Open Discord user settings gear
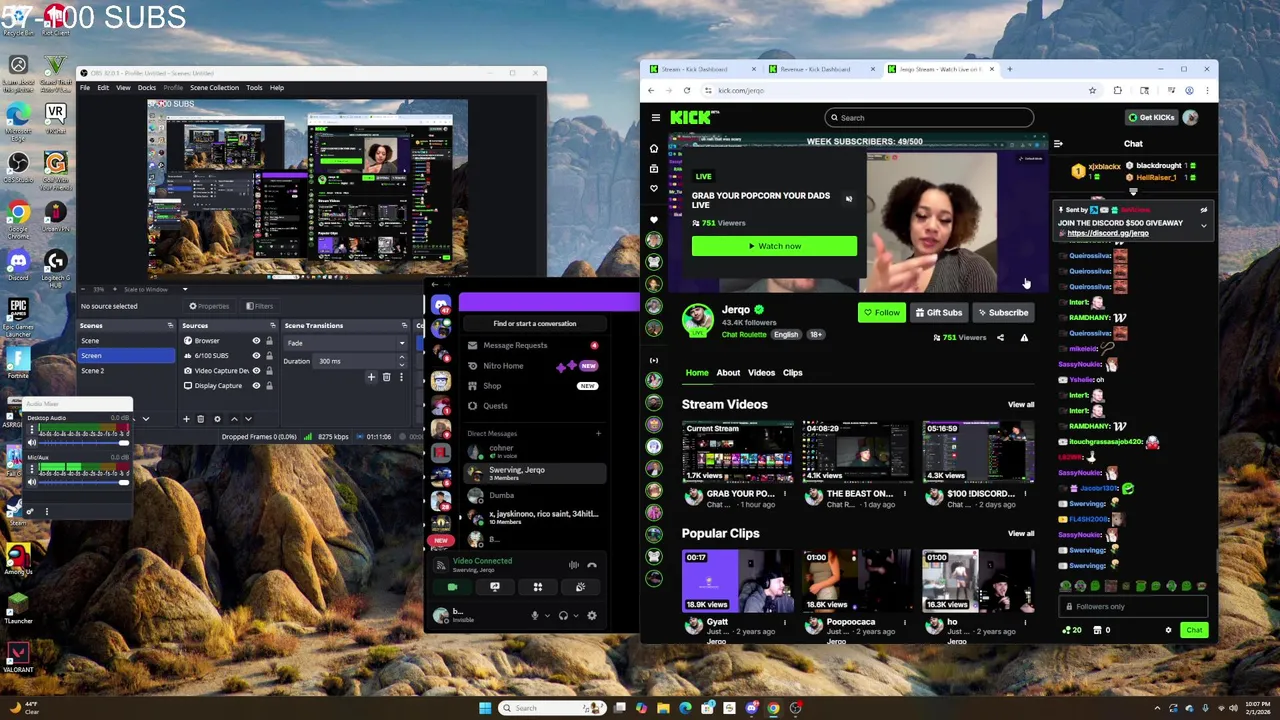Screen dimensions: 1280x720 pos(592,616)
